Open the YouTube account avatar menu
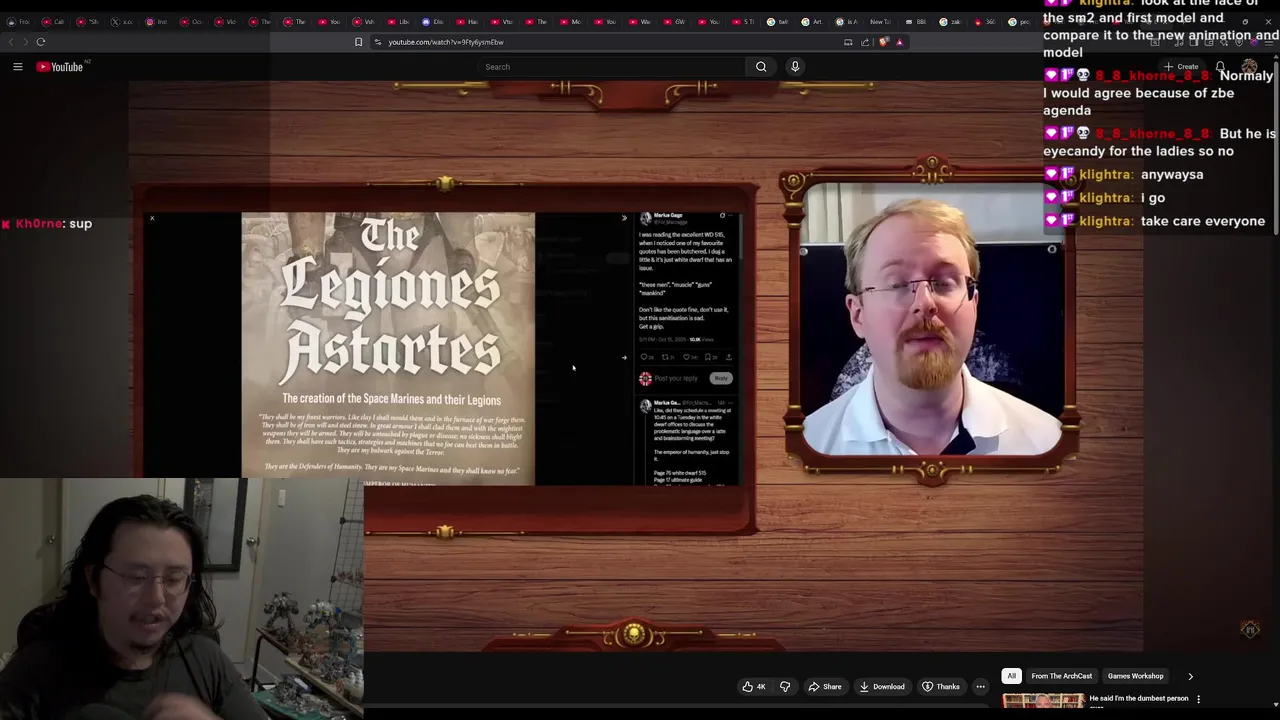The height and width of the screenshot is (720, 1280). (1249, 67)
